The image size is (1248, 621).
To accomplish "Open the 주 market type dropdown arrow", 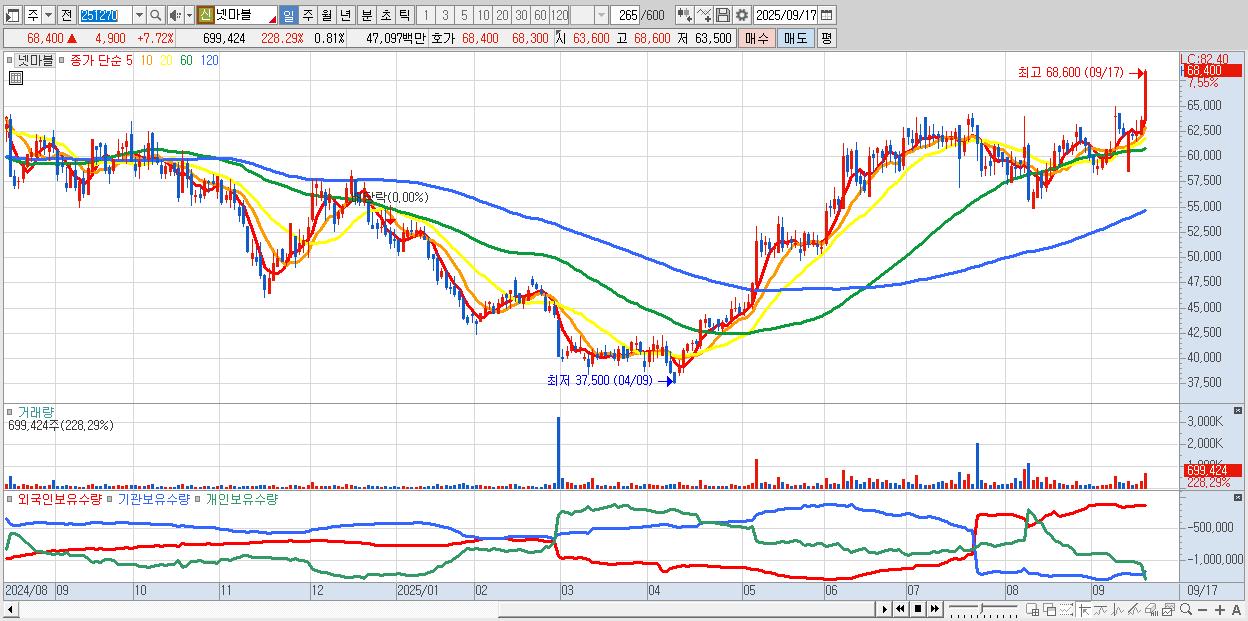I will [x=47, y=15].
